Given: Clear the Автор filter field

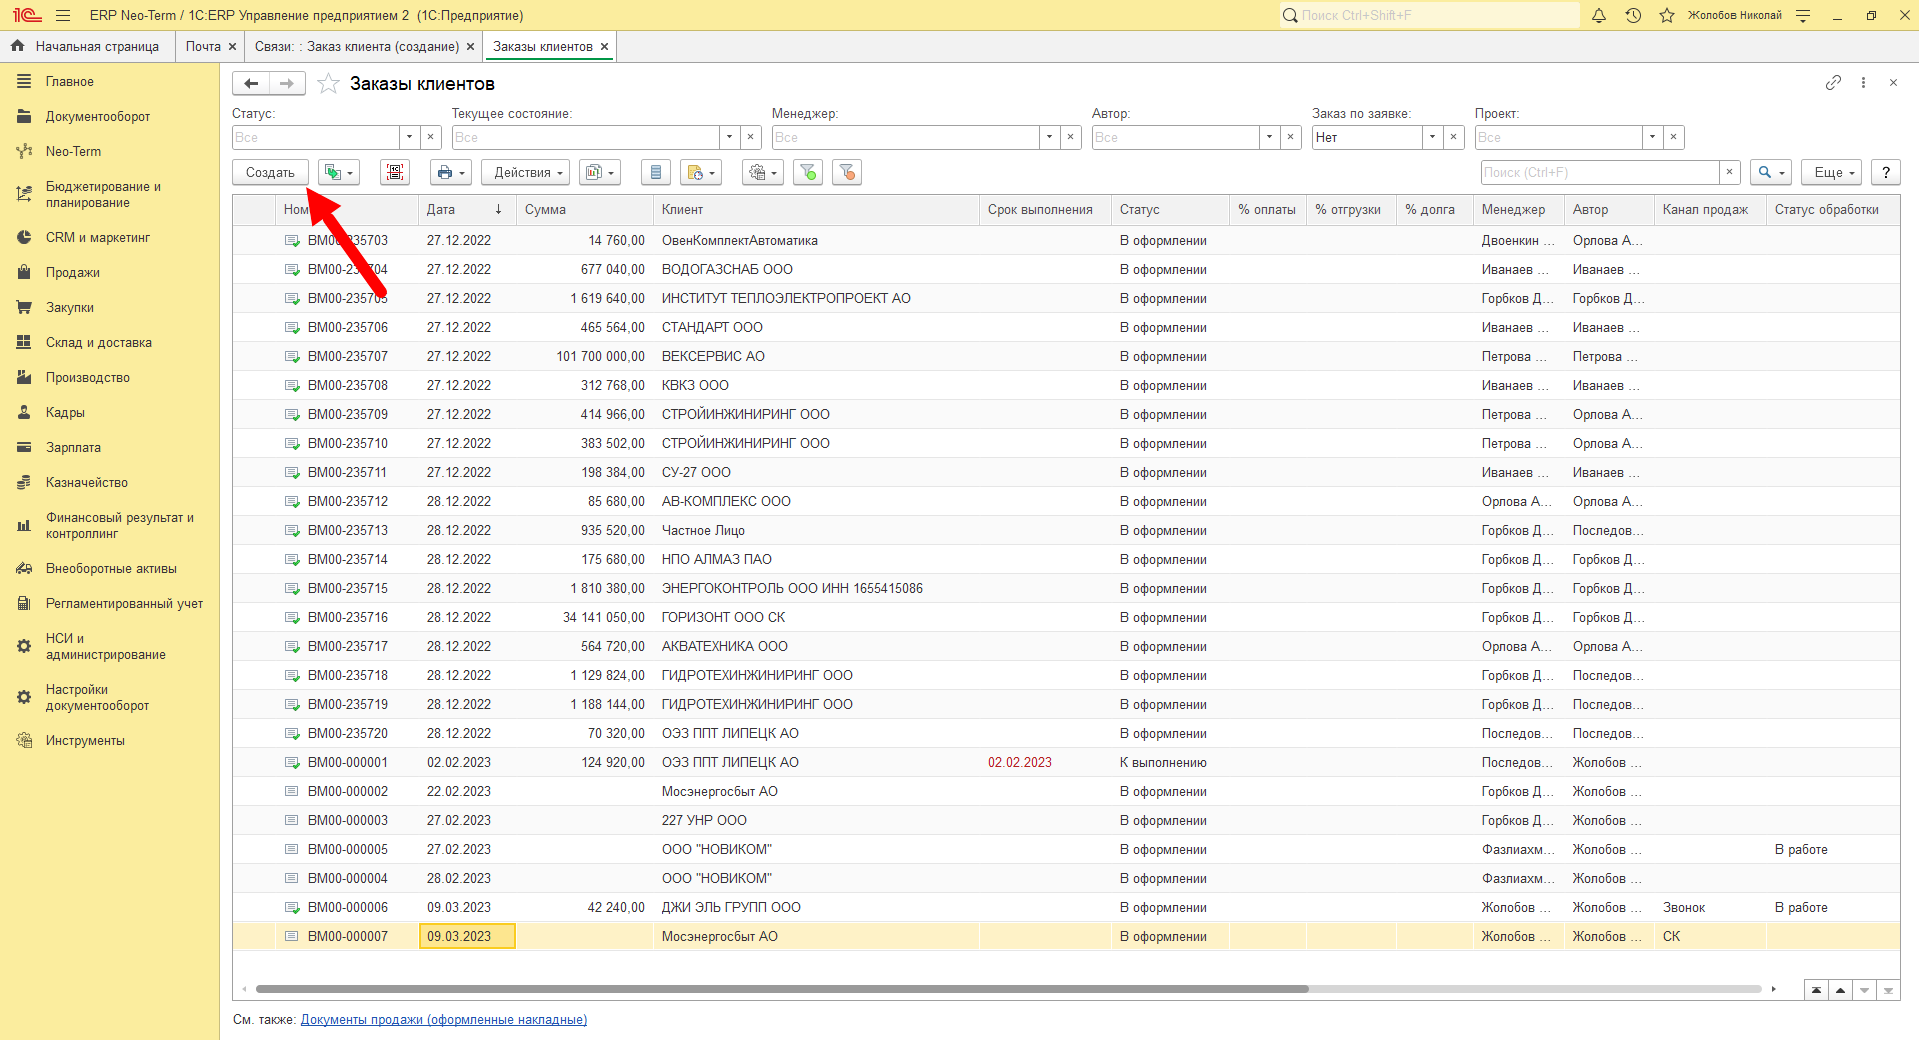Looking at the screenshot, I should coord(1291,137).
